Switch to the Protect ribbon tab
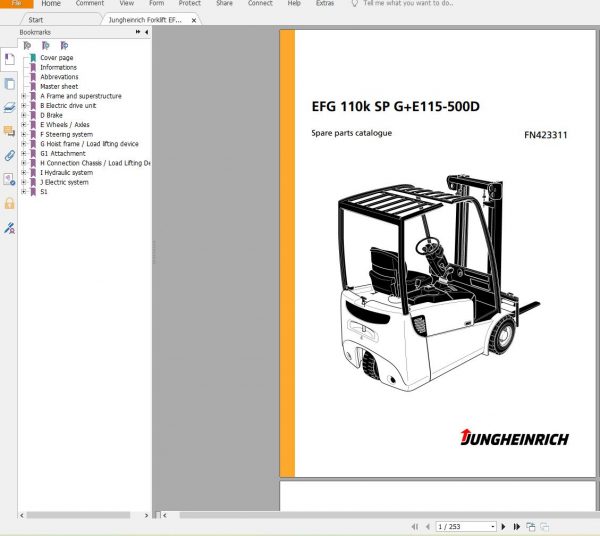600x536 pixels. 190,3
